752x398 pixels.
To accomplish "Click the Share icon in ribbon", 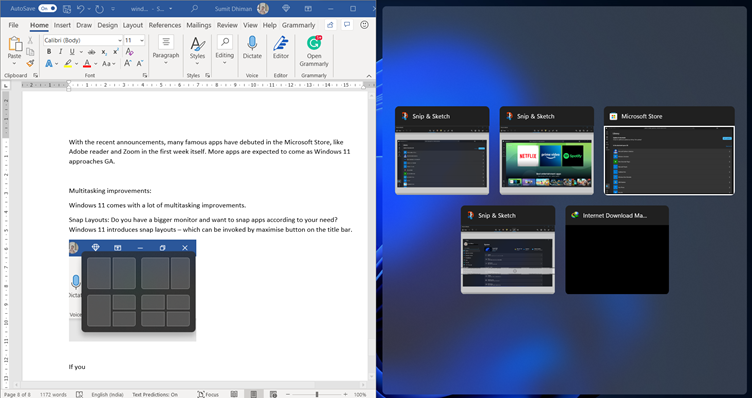I will click(x=330, y=24).
